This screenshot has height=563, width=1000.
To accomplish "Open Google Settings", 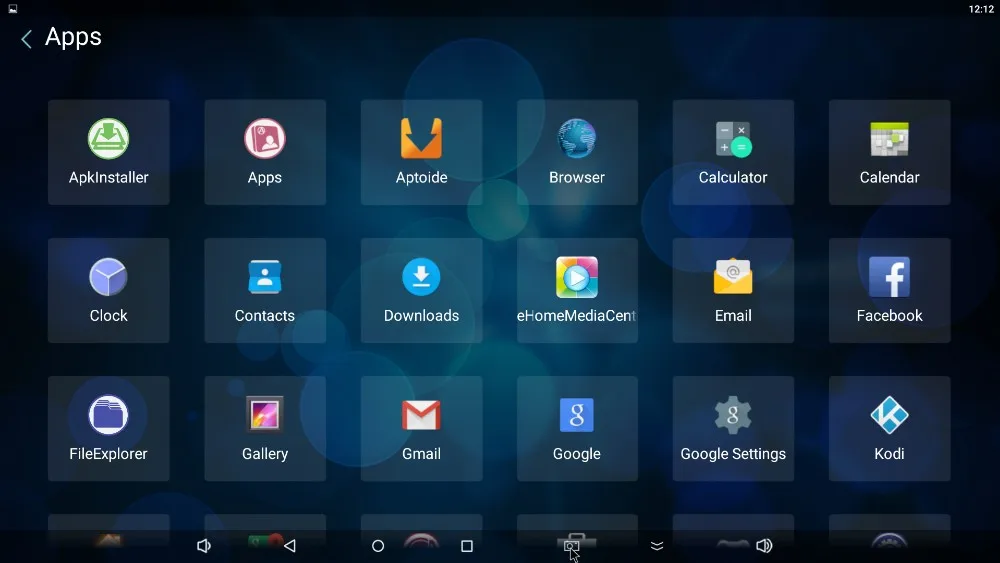I will [x=733, y=428].
